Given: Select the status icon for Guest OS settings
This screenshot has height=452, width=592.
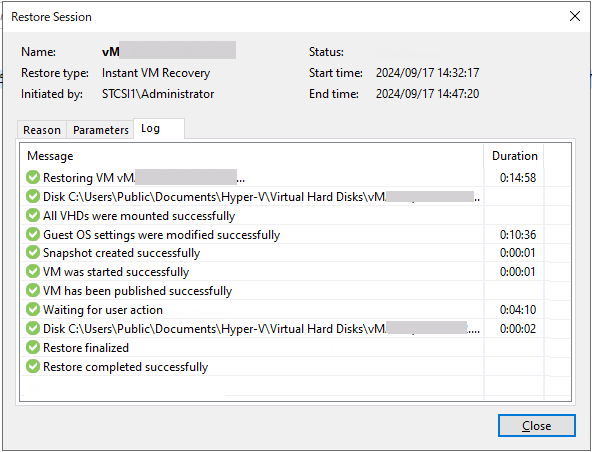Looking at the screenshot, I should [33, 234].
